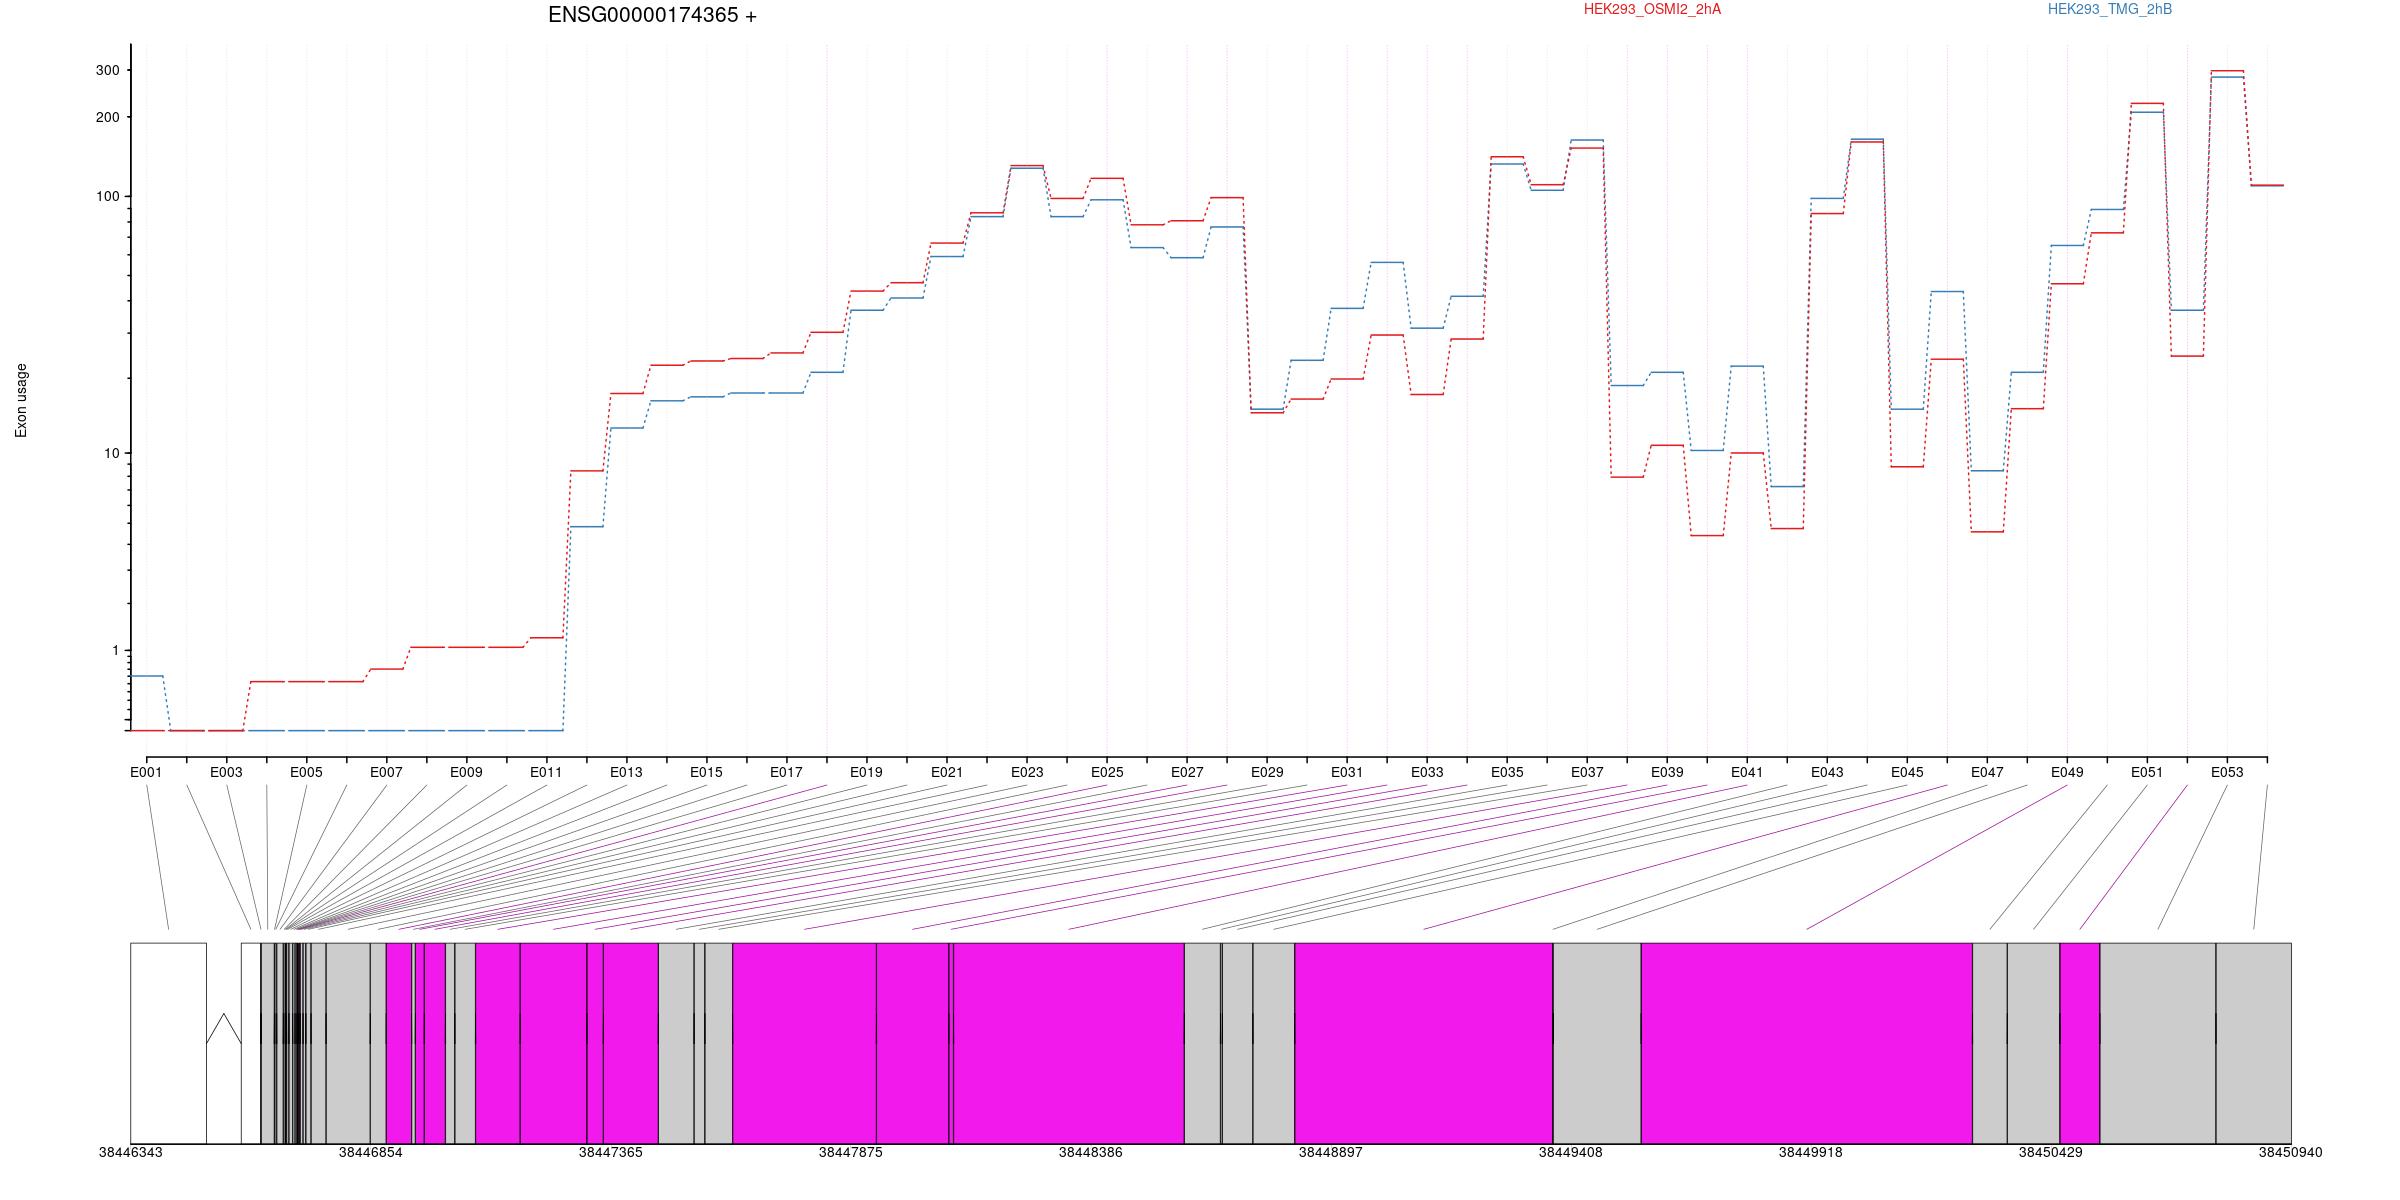Click exon label E029
The height and width of the screenshot is (1200, 2400).
click(1267, 772)
